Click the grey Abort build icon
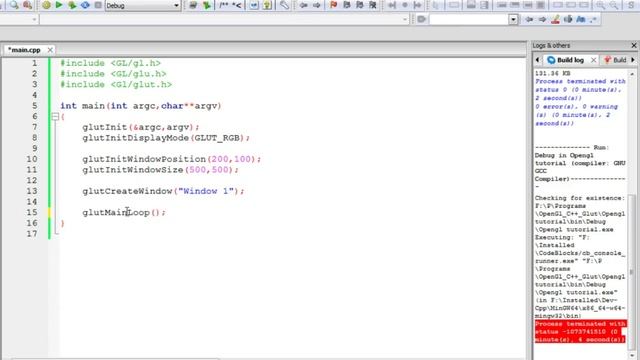This screenshot has height=360, width=640. click(98, 5)
